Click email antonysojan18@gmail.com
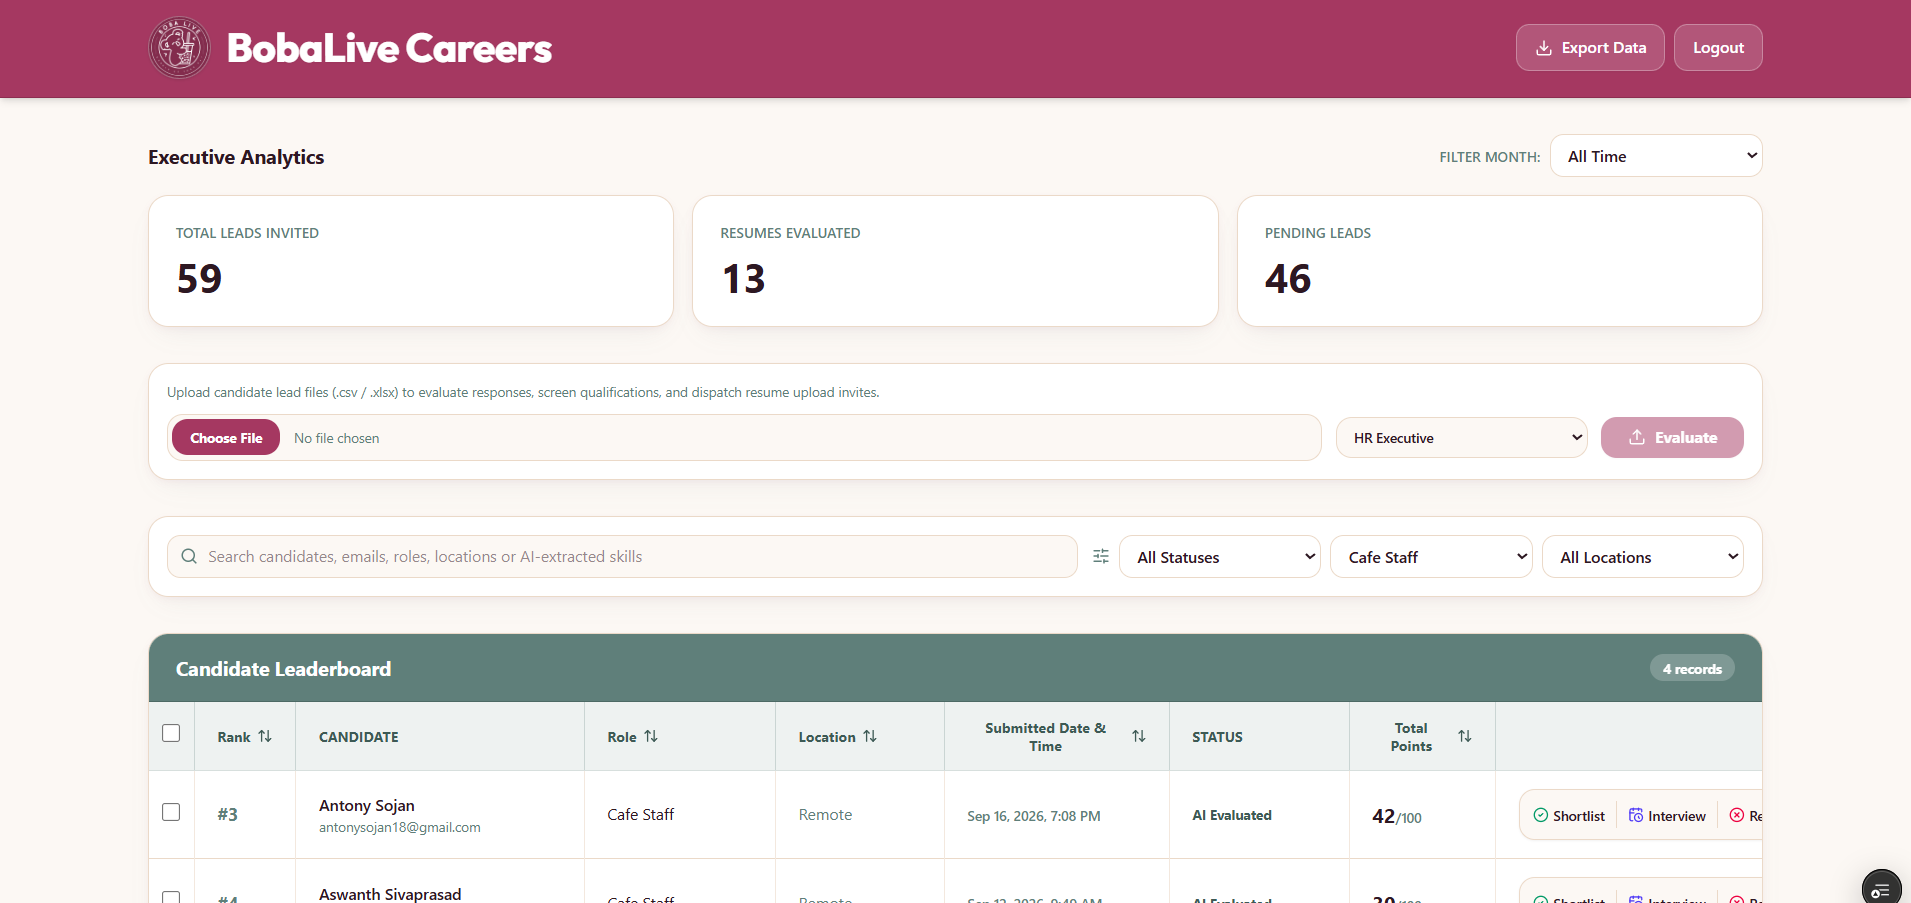 tap(400, 828)
